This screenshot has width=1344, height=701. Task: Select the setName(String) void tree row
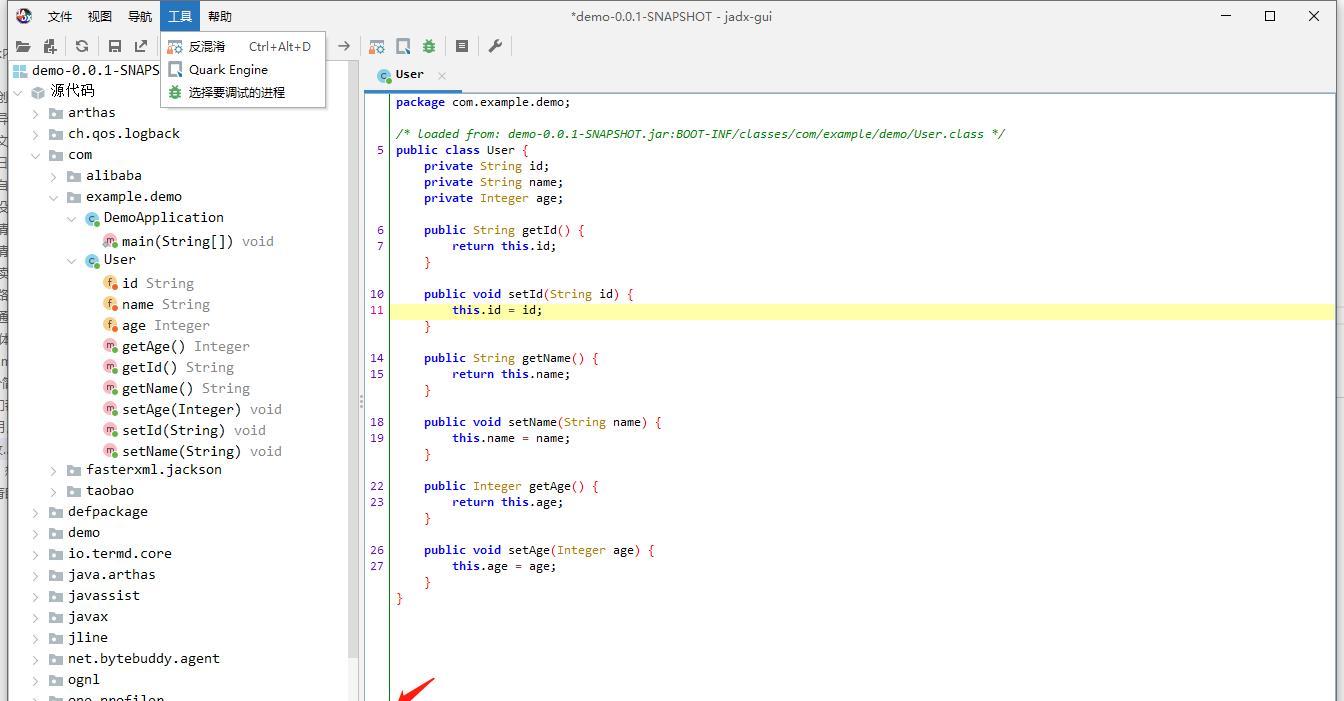pos(193,451)
